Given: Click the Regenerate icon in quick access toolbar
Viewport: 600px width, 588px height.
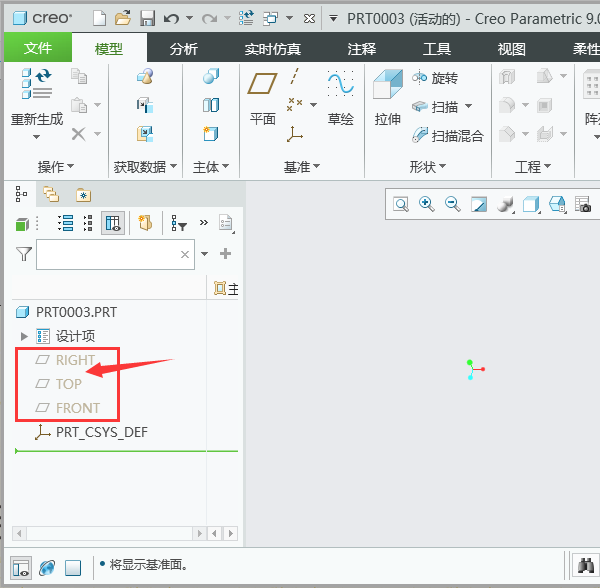Looking at the screenshot, I should click(246, 18).
